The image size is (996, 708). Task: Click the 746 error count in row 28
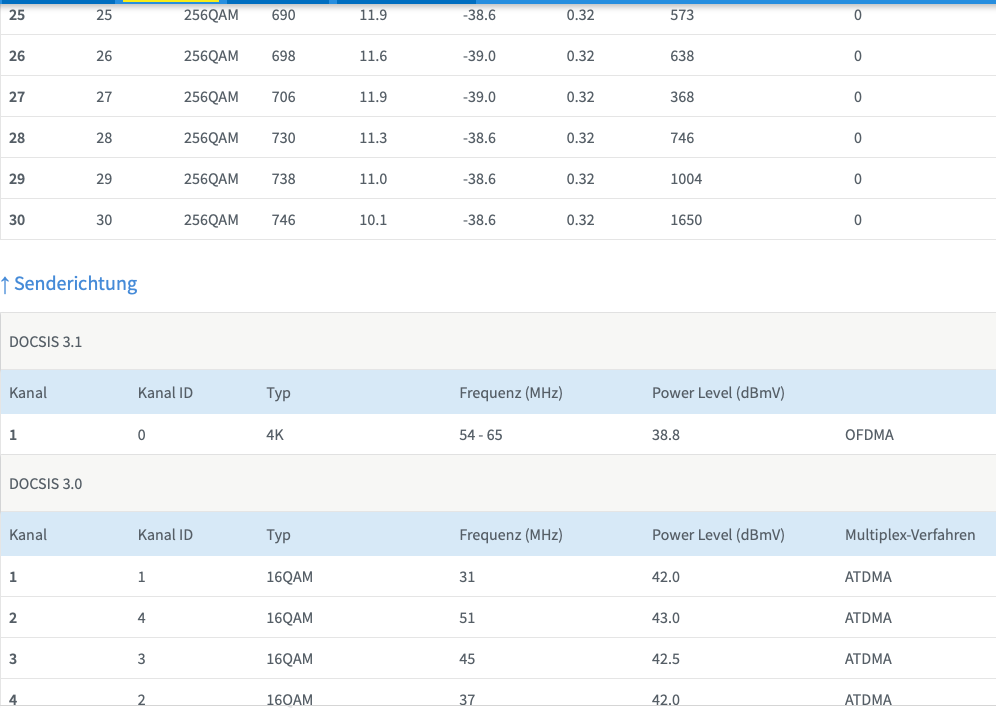pos(682,138)
